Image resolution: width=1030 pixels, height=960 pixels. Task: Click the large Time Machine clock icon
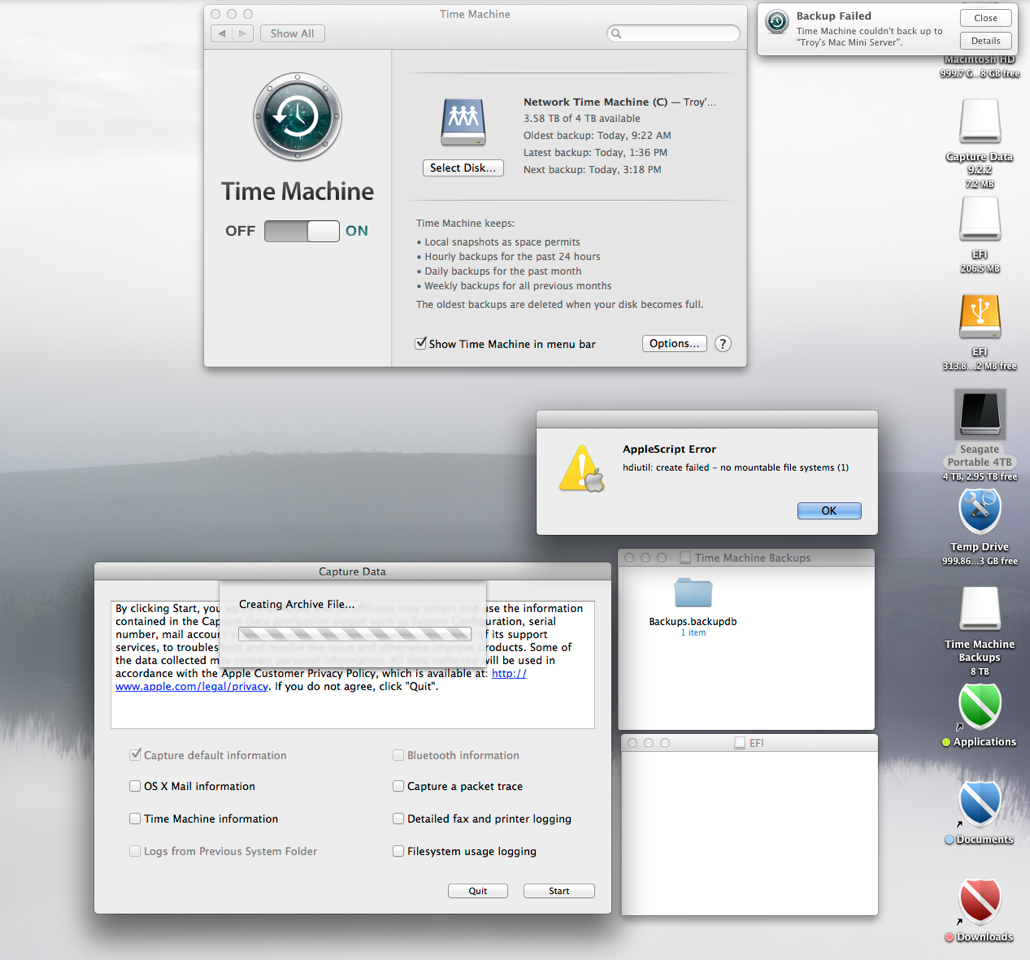pos(297,118)
